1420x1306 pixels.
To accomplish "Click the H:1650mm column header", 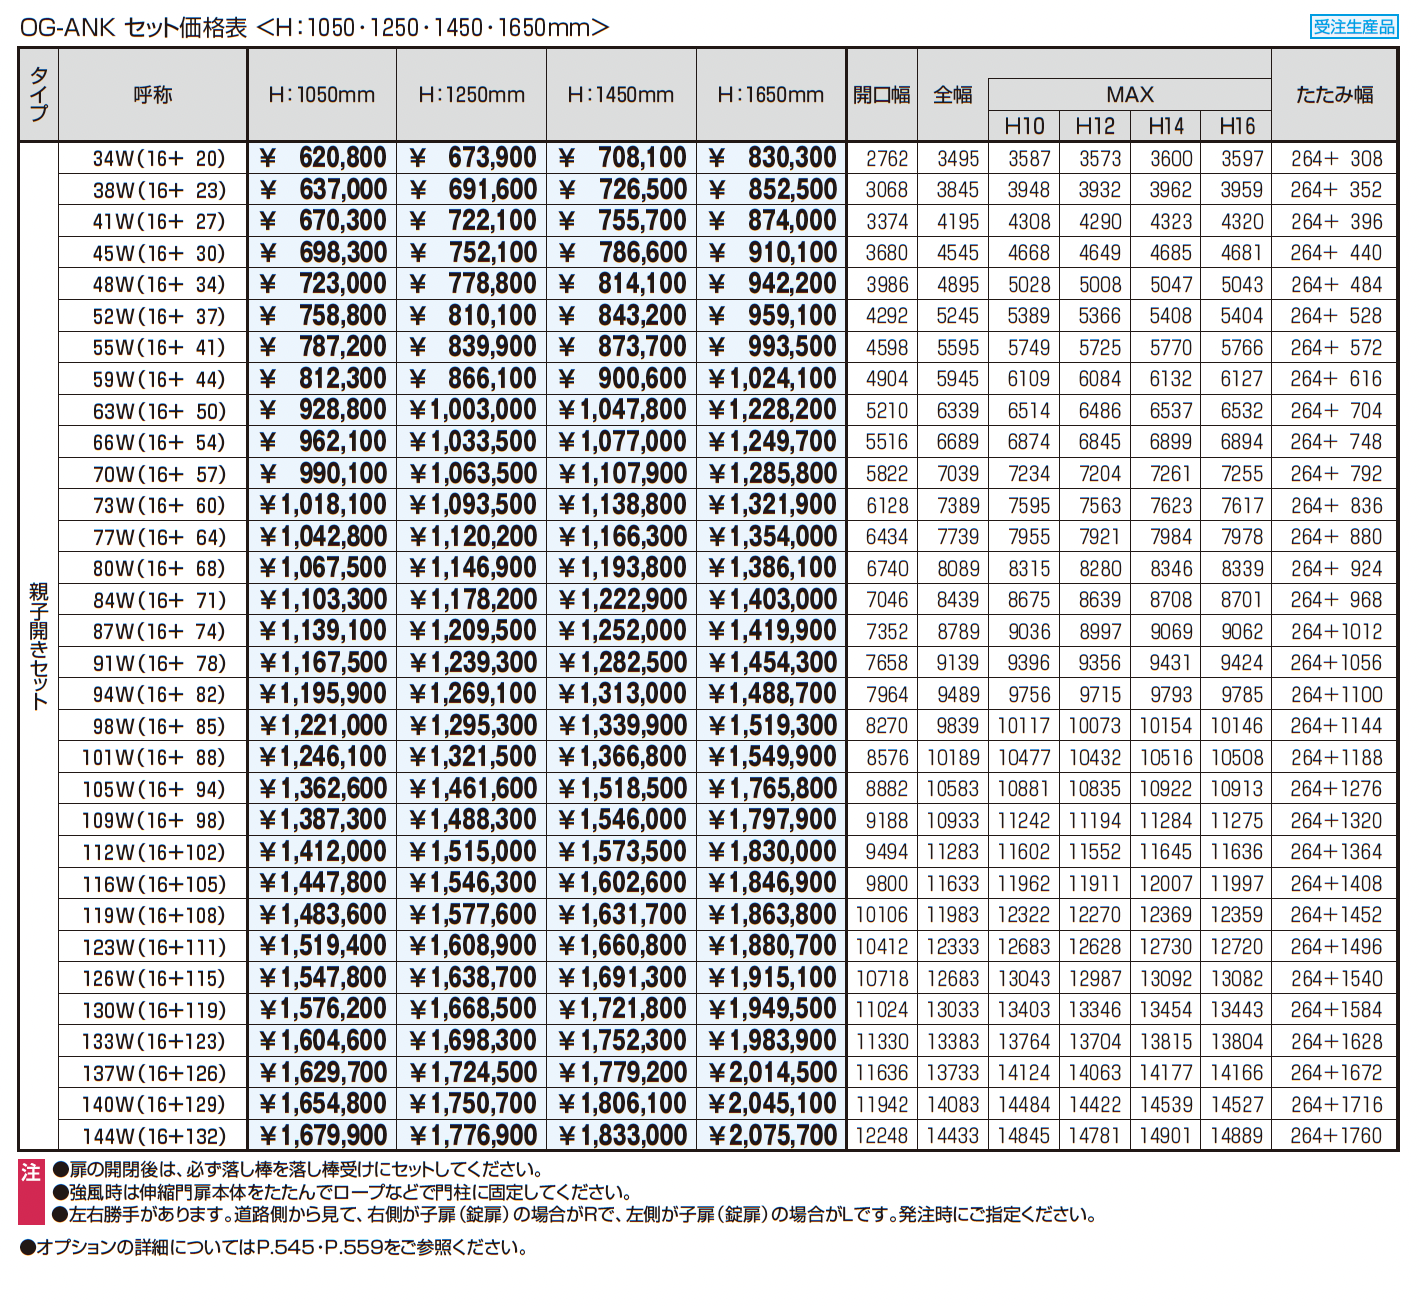I will (771, 95).
